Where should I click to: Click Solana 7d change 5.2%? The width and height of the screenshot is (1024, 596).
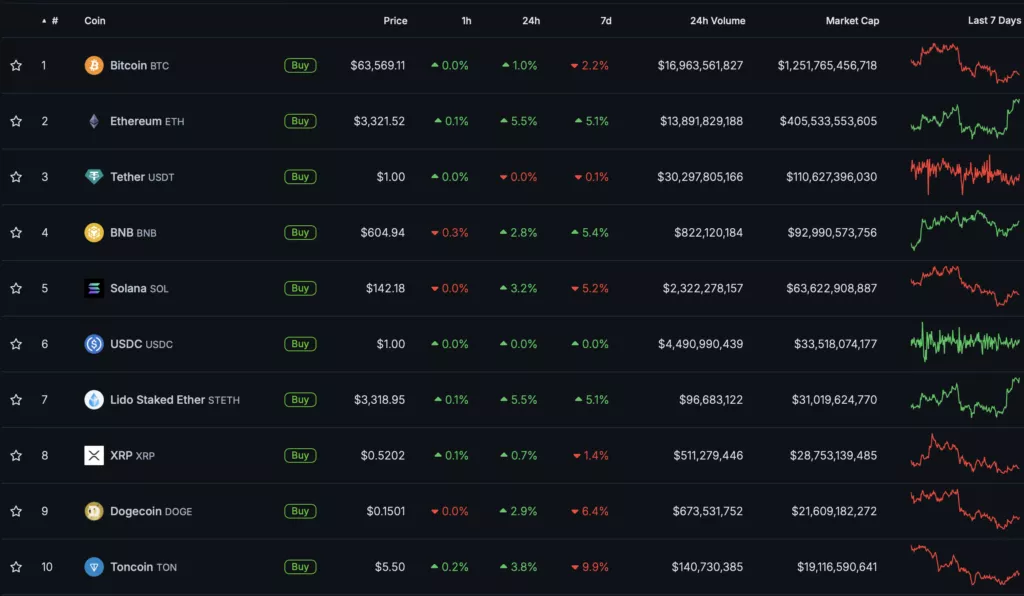590,288
